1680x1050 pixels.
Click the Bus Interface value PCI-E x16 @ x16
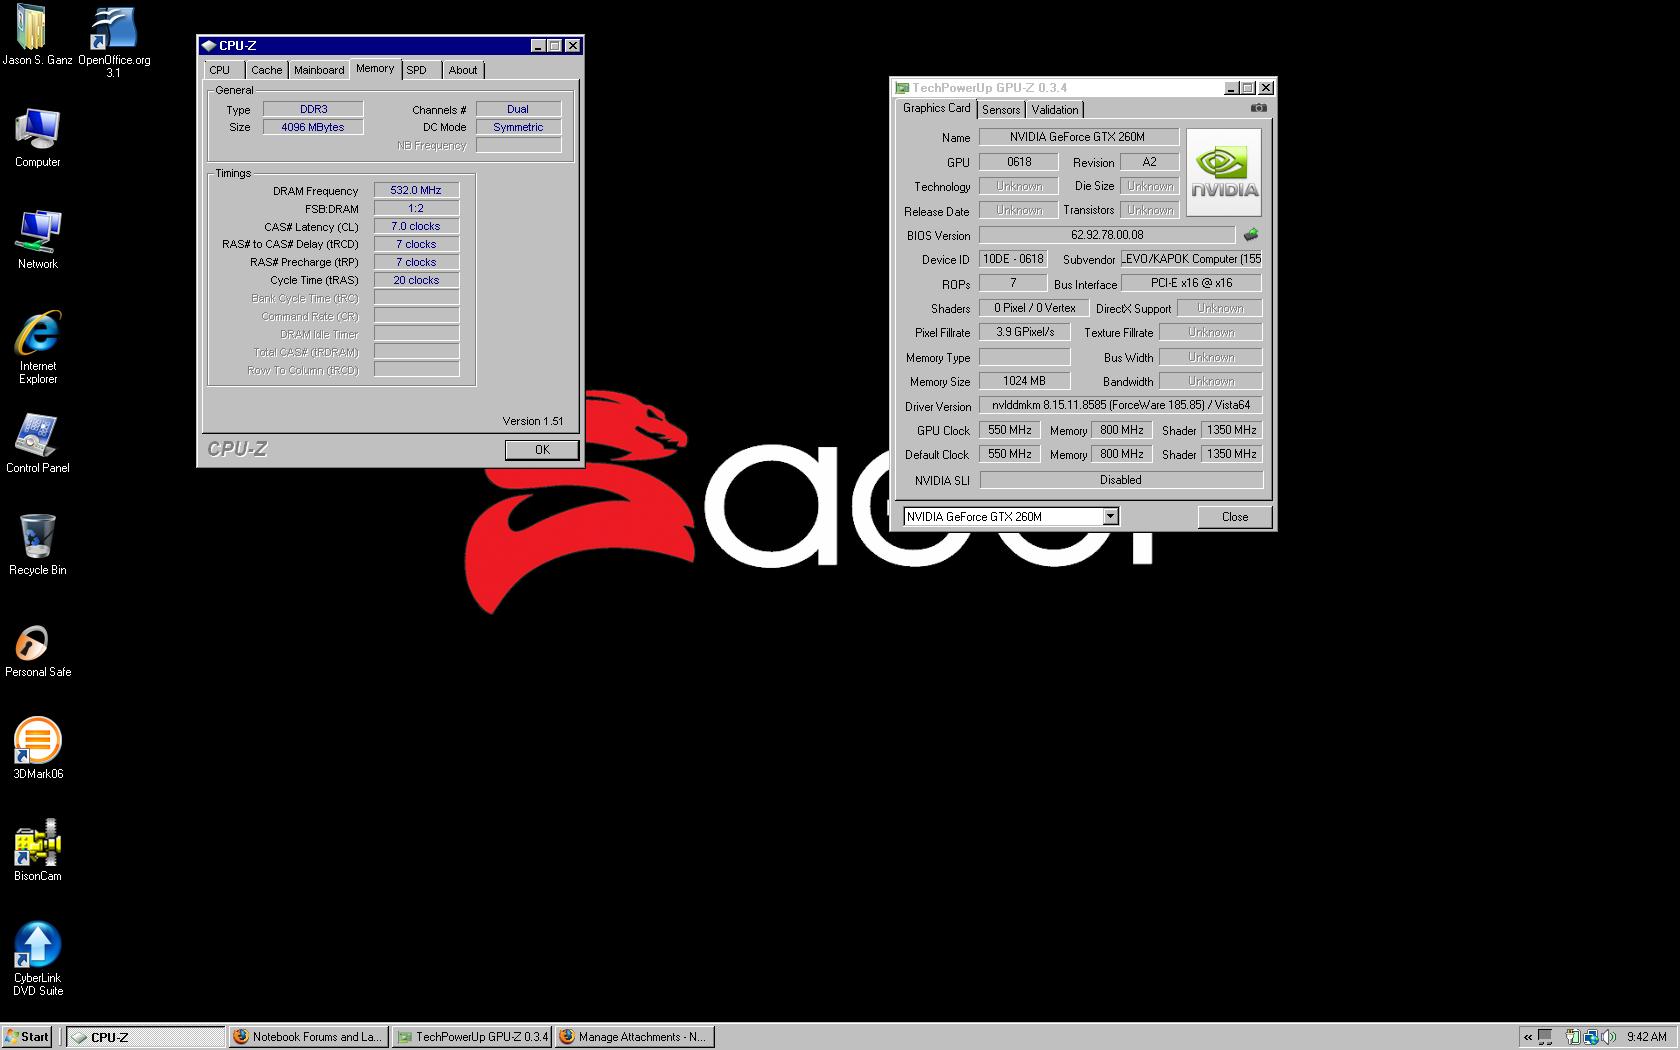pyautogui.click(x=1191, y=283)
